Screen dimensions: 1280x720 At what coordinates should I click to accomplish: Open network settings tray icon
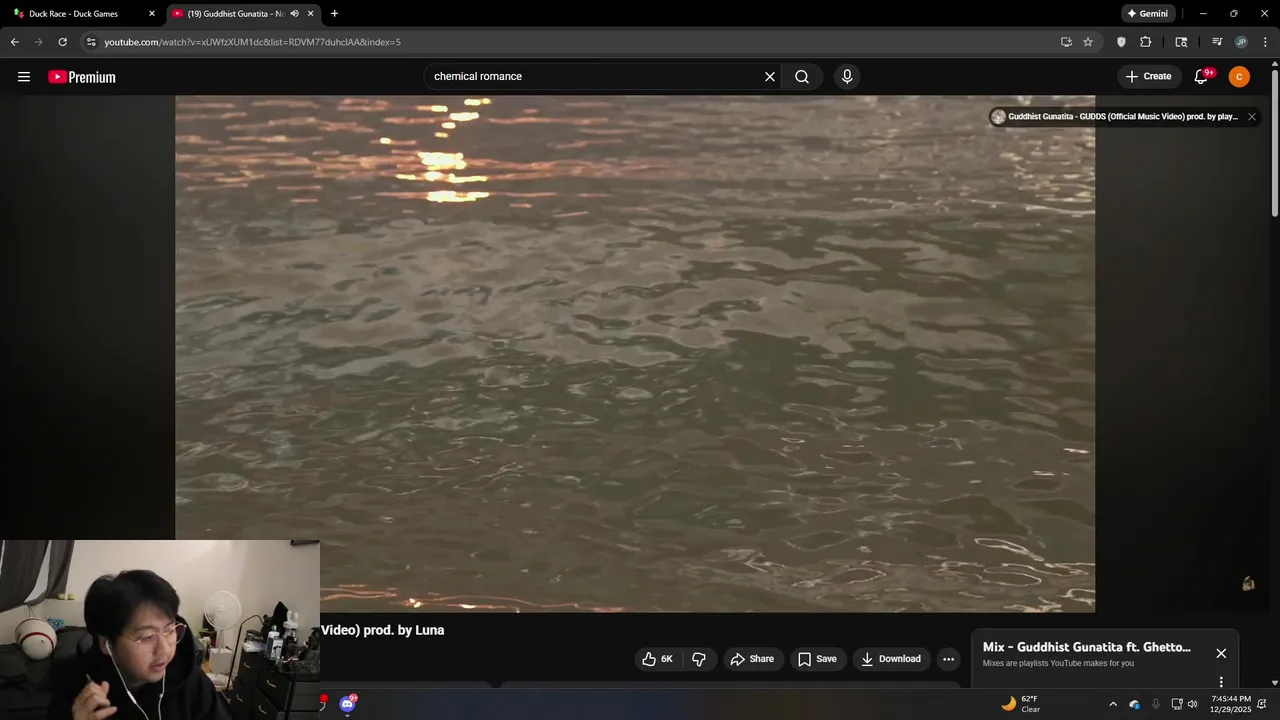tap(1177, 704)
